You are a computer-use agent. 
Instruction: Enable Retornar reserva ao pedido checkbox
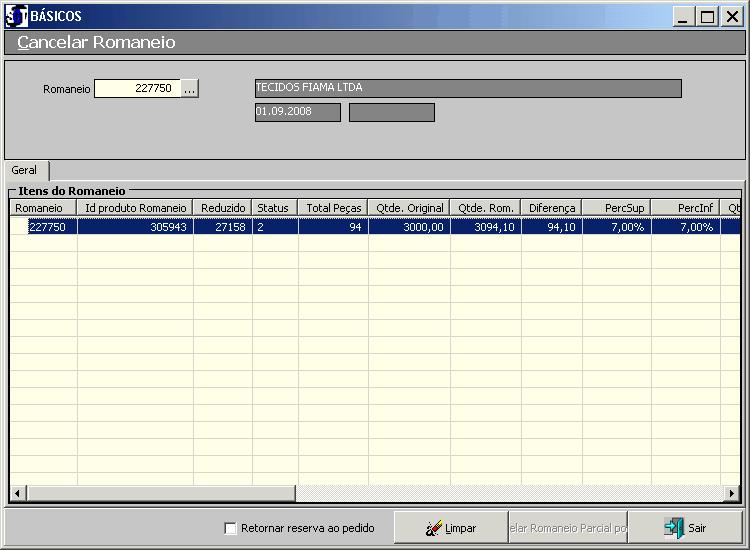(231, 528)
